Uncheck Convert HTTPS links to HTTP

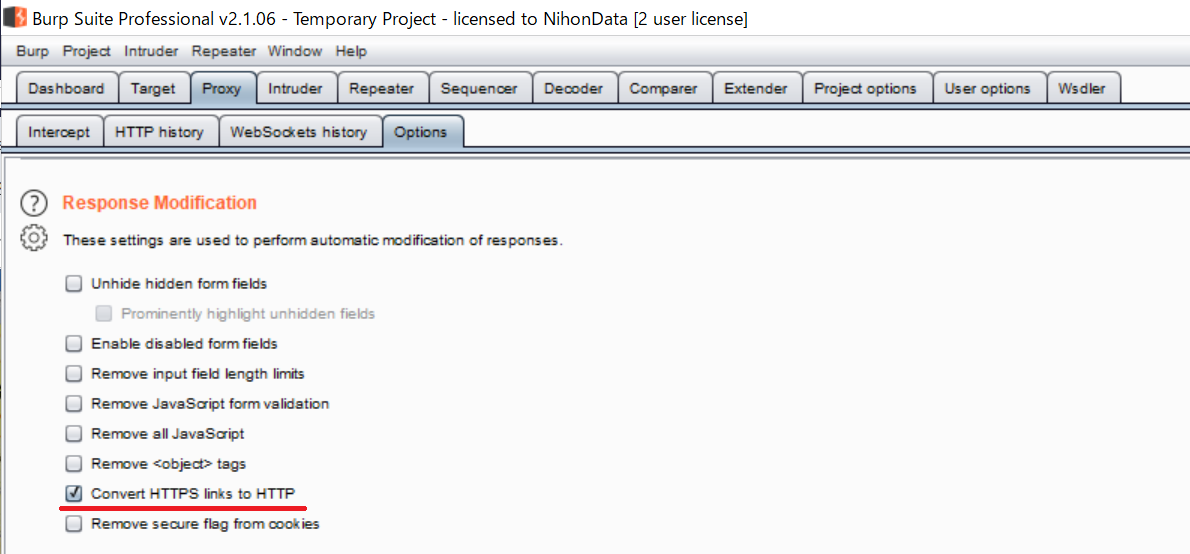(x=74, y=493)
